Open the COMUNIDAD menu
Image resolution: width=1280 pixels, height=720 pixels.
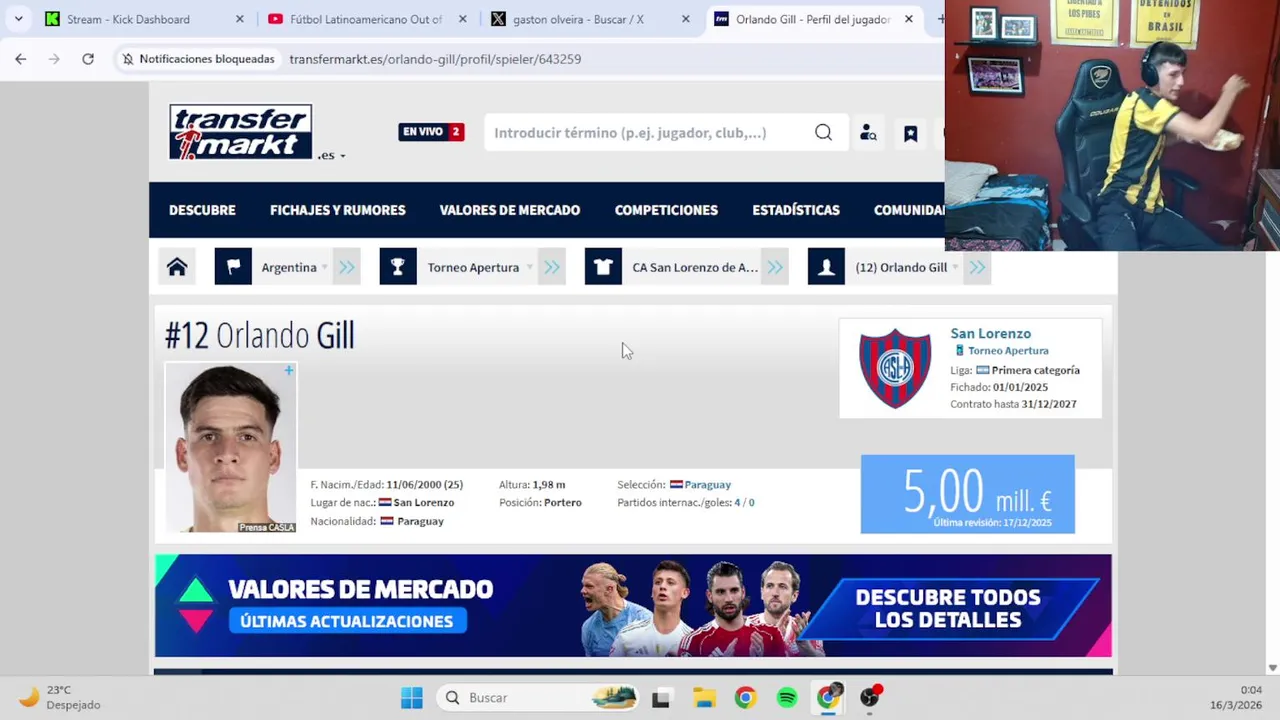(x=909, y=210)
